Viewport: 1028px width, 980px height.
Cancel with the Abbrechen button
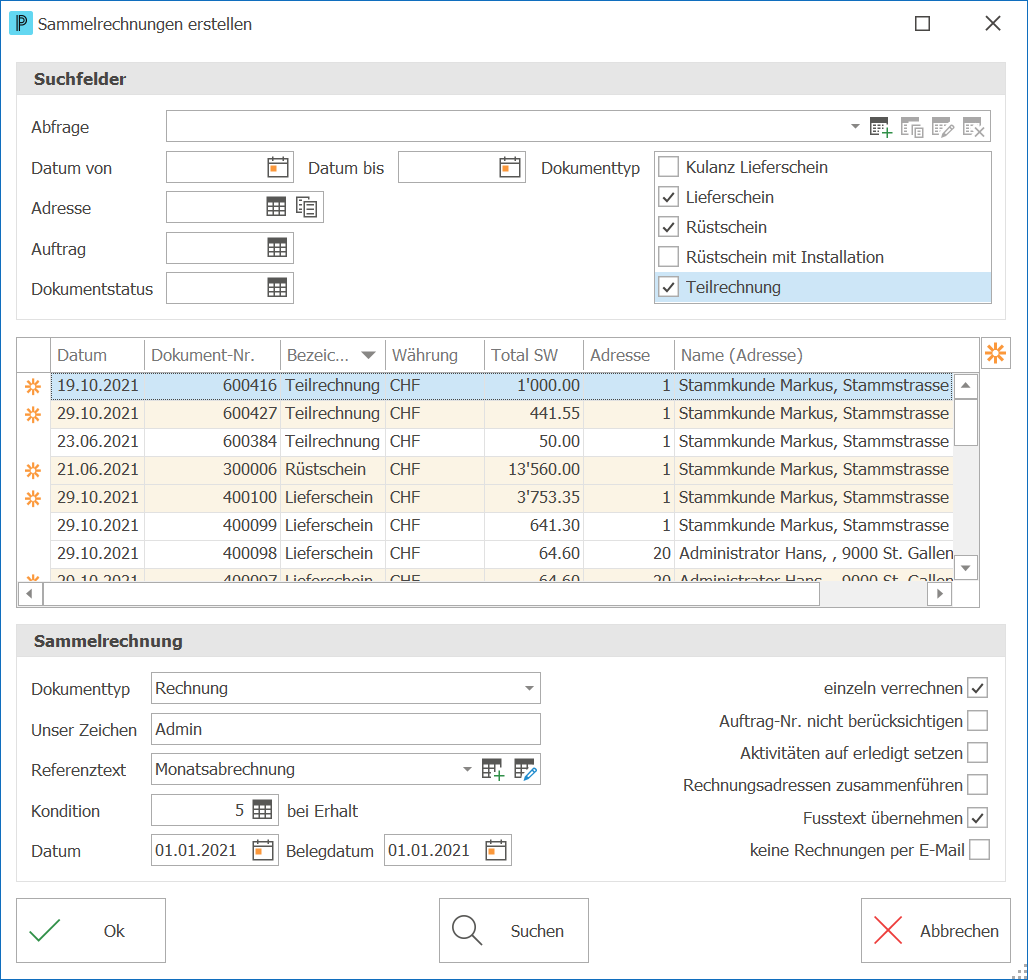pos(936,930)
